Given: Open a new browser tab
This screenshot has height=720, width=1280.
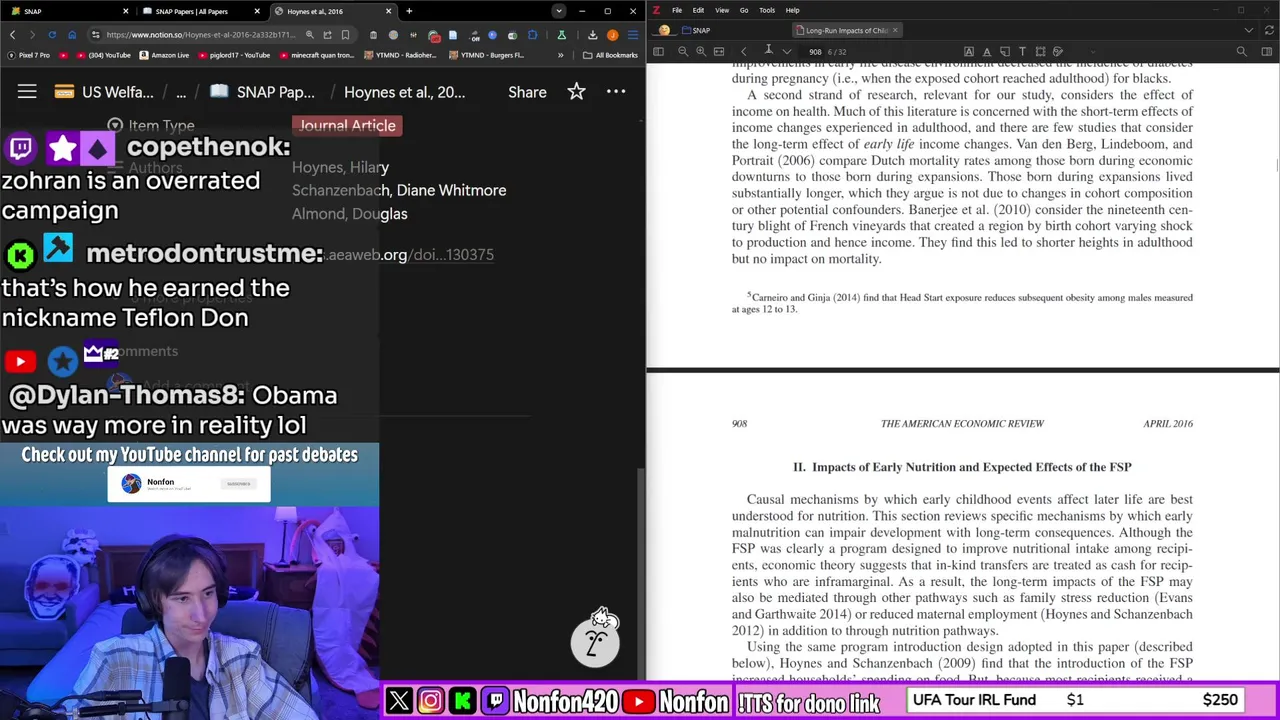Looking at the screenshot, I should click(x=409, y=11).
